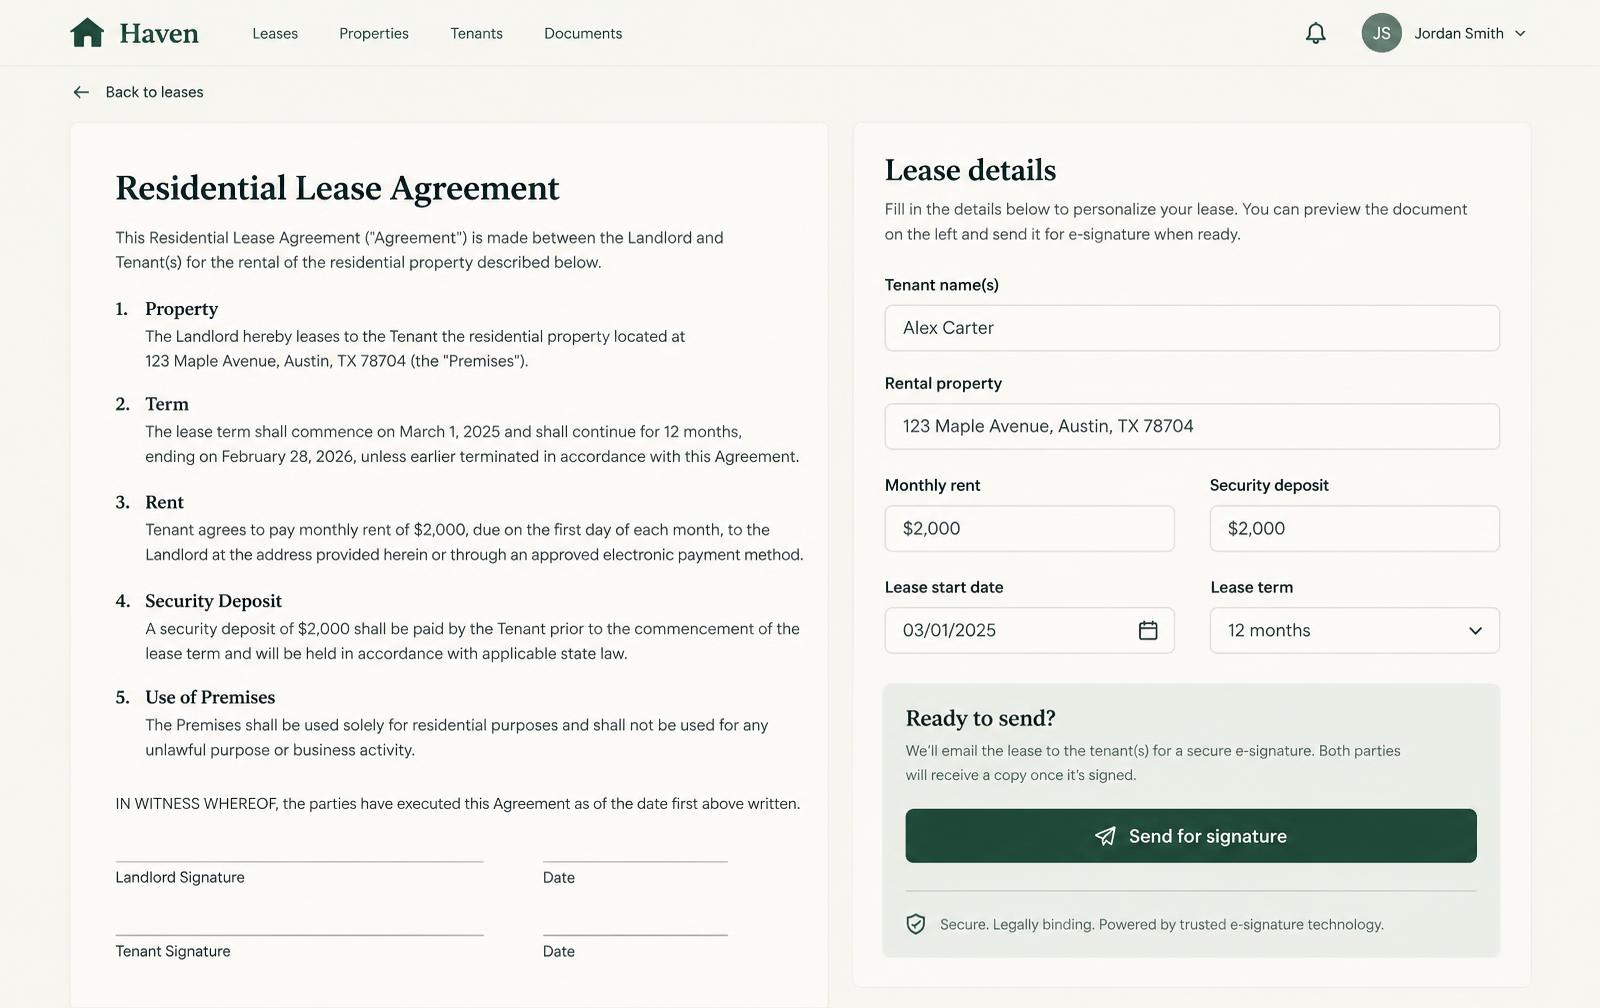Click the Tenant Signature label
The width and height of the screenshot is (1600, 1008).
pos(173,951)
